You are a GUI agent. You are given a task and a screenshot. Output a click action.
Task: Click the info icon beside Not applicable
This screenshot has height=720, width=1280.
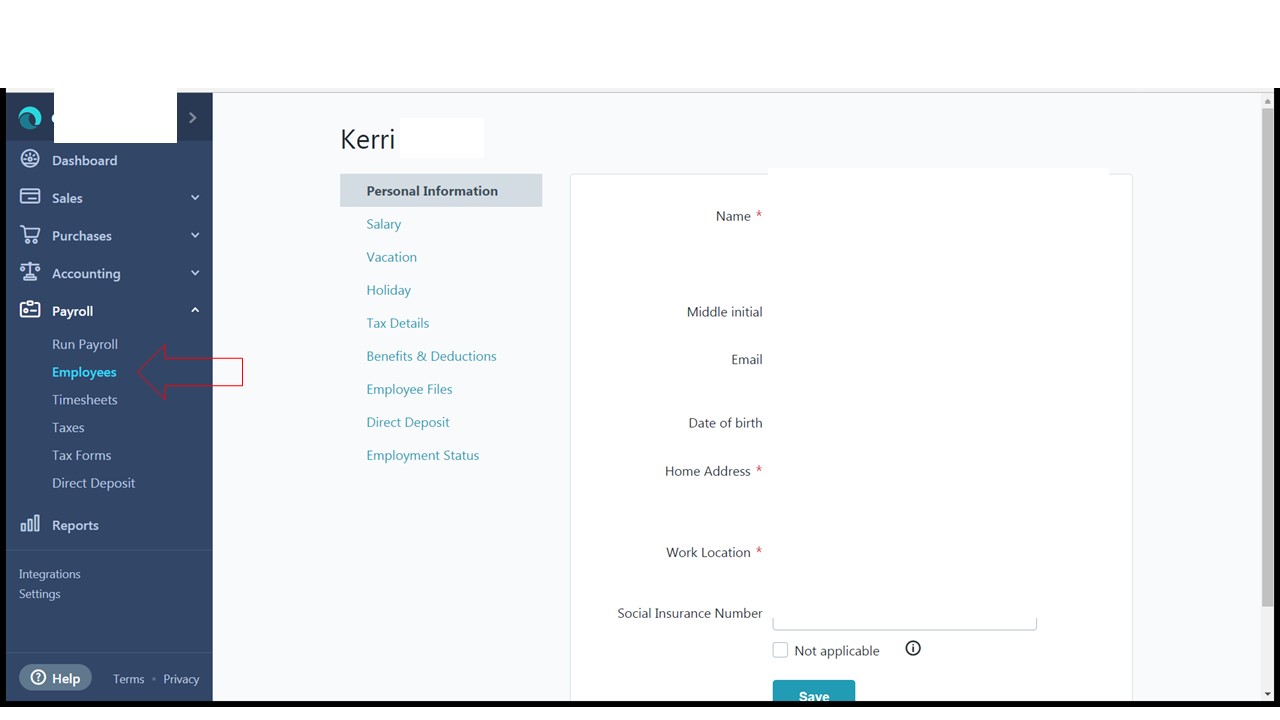(x=913, y=648)
